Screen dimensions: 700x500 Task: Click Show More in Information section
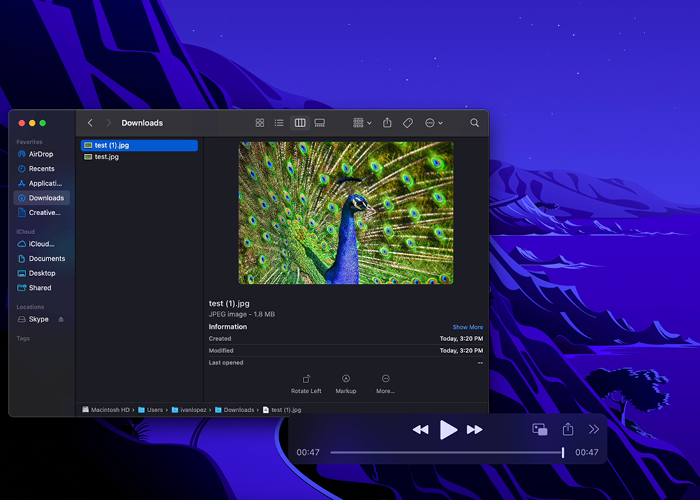[467, 327]
